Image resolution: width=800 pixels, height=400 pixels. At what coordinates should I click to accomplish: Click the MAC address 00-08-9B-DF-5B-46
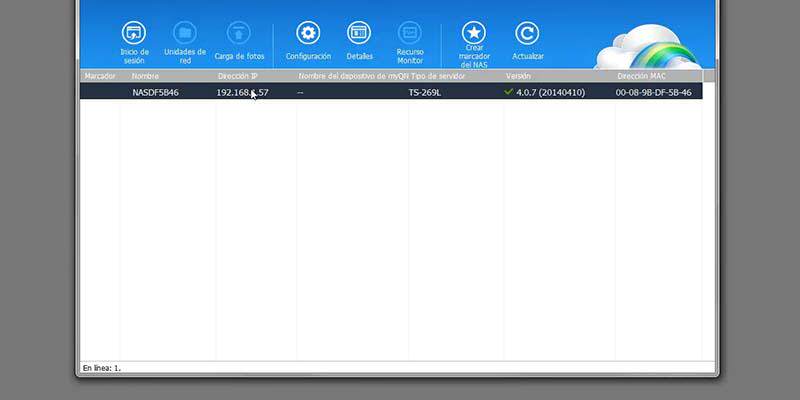point(654,92)
